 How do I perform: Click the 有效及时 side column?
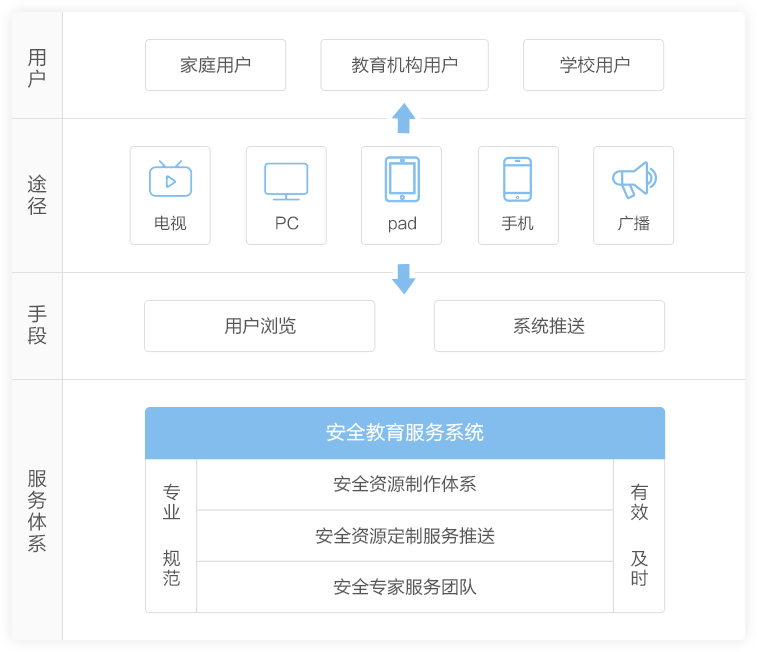(x=639, y=536)
